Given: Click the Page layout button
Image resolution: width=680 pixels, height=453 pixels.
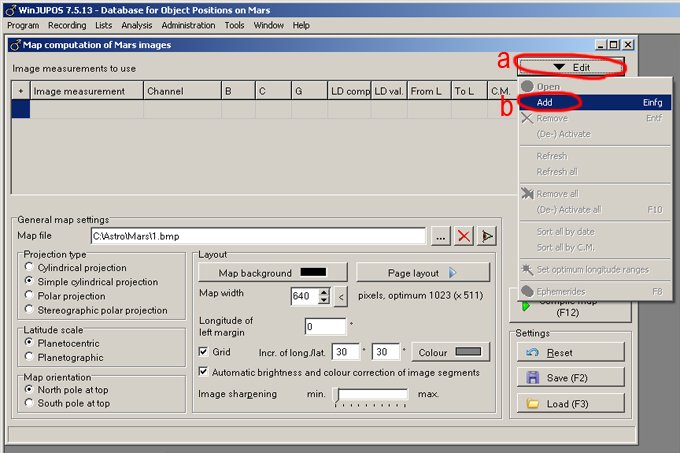Looking at the screenshot, I should (x=423, y=273).
